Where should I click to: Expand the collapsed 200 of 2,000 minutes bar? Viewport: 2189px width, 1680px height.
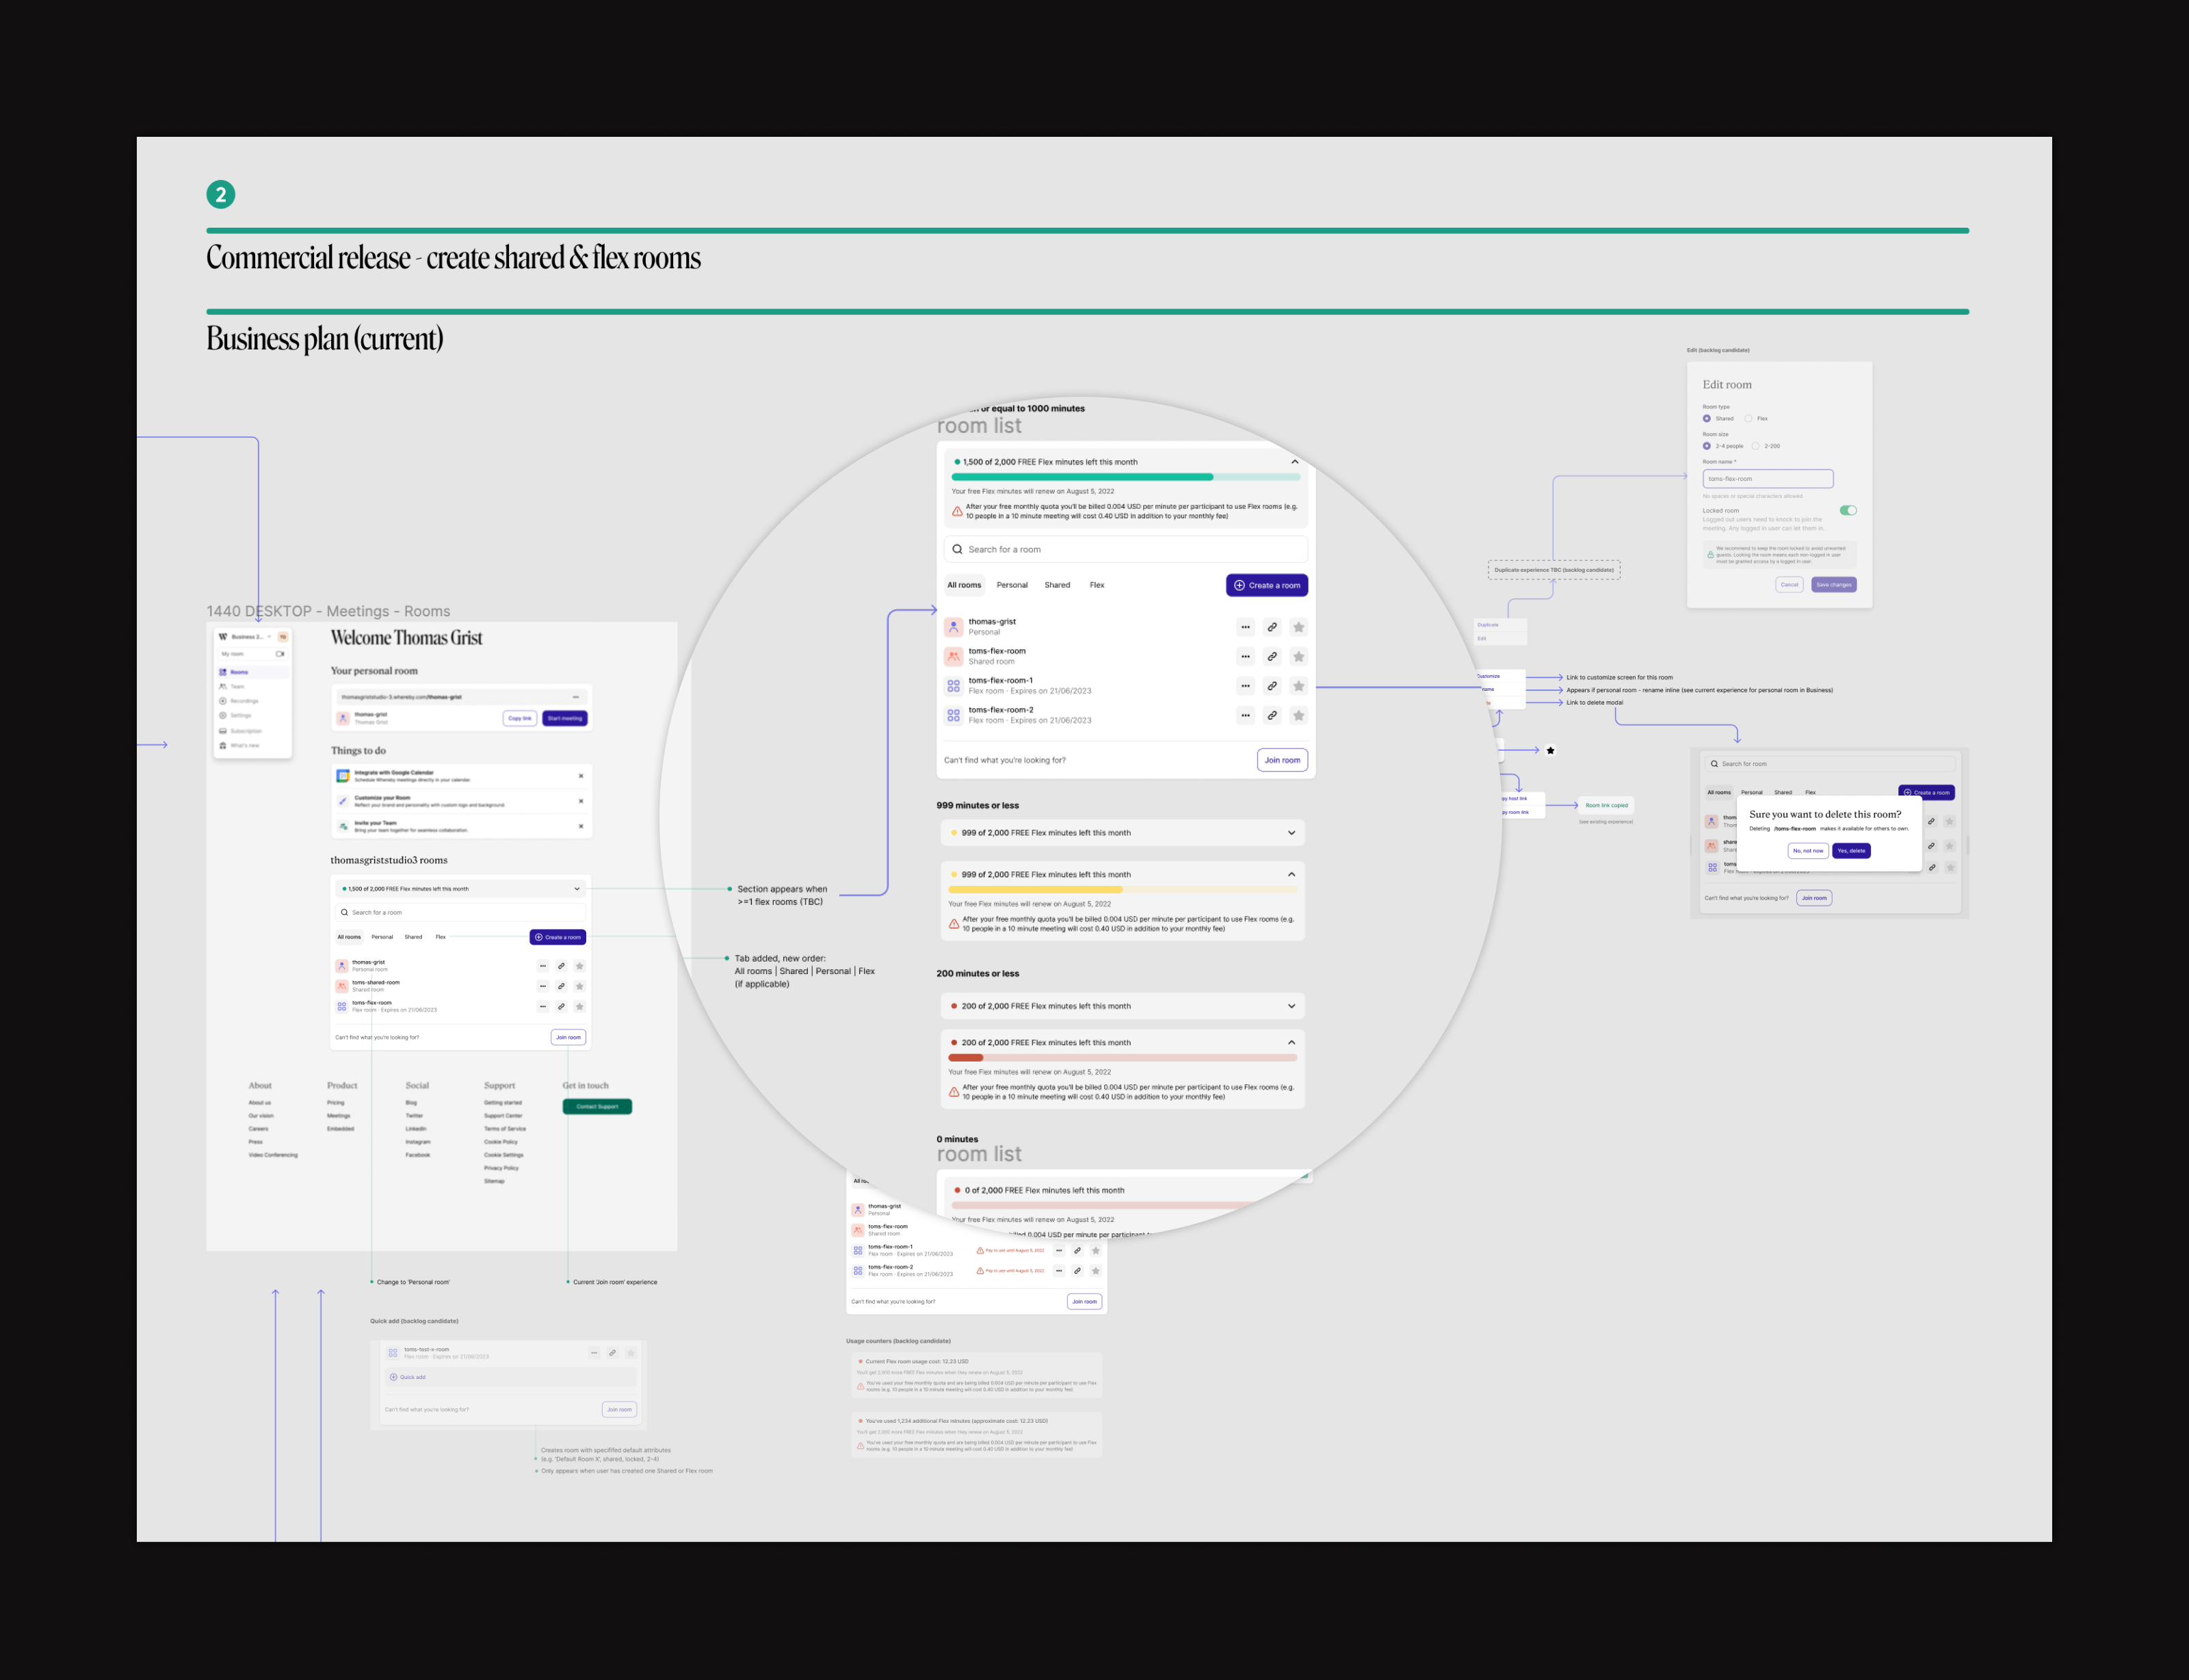tap(1291, 1006)
